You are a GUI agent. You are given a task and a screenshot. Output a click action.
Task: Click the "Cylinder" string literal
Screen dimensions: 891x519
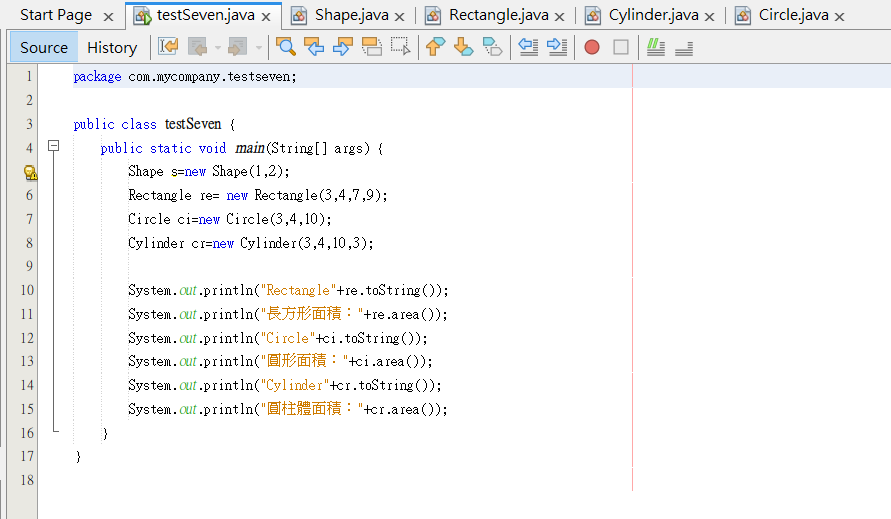pyautogui.click(x=295, y=385)
